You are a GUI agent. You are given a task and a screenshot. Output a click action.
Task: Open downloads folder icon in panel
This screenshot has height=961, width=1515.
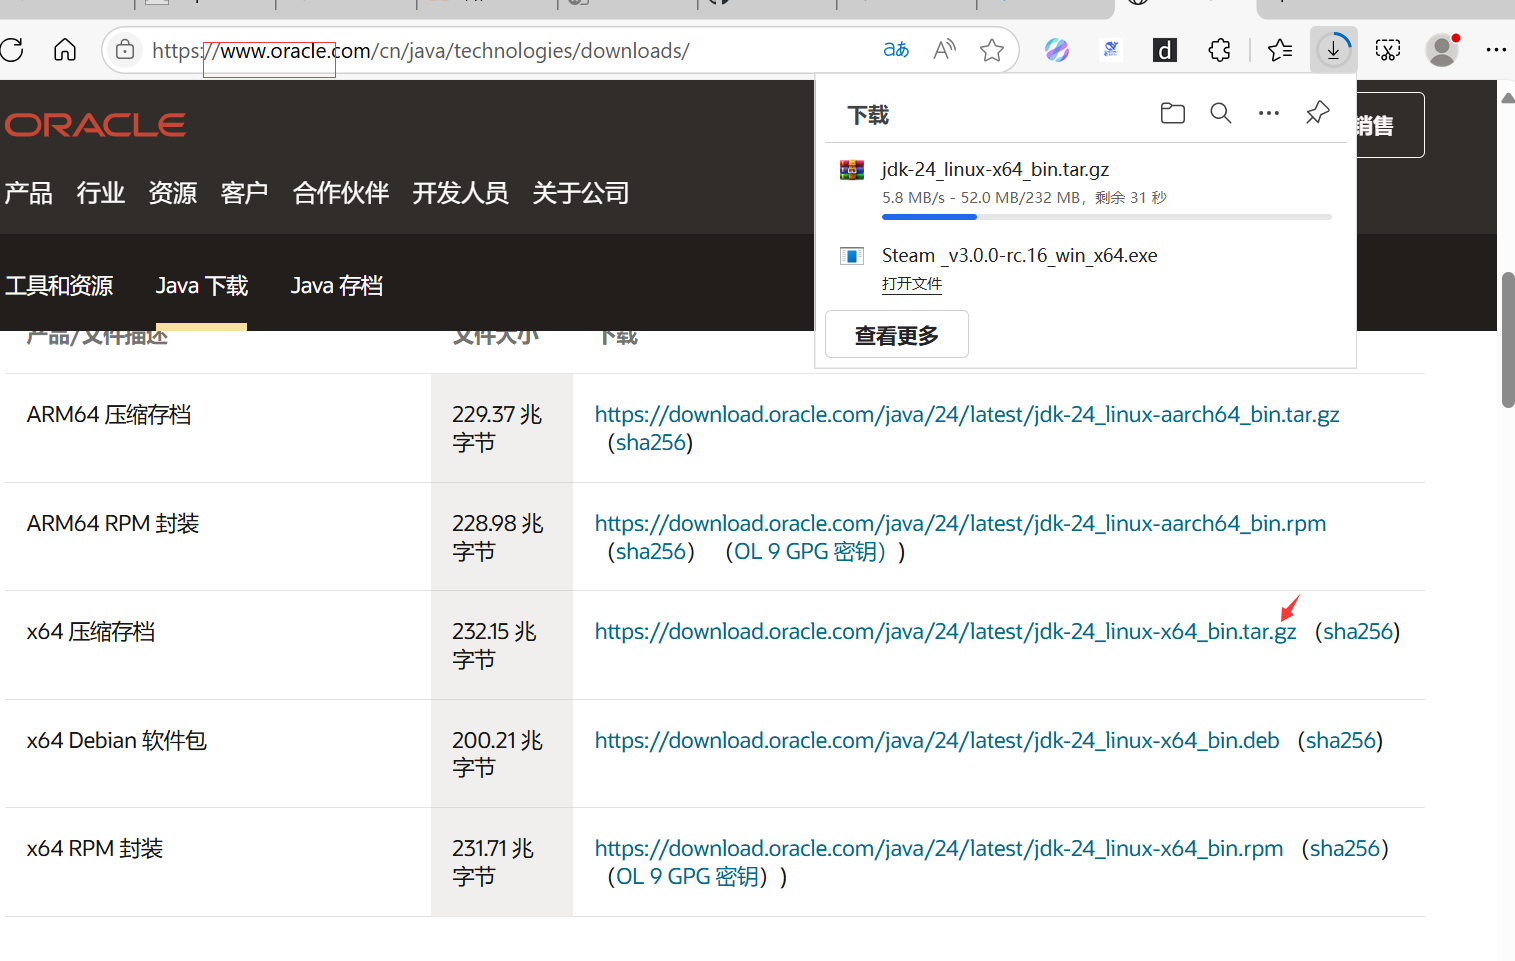point(1173,113)
